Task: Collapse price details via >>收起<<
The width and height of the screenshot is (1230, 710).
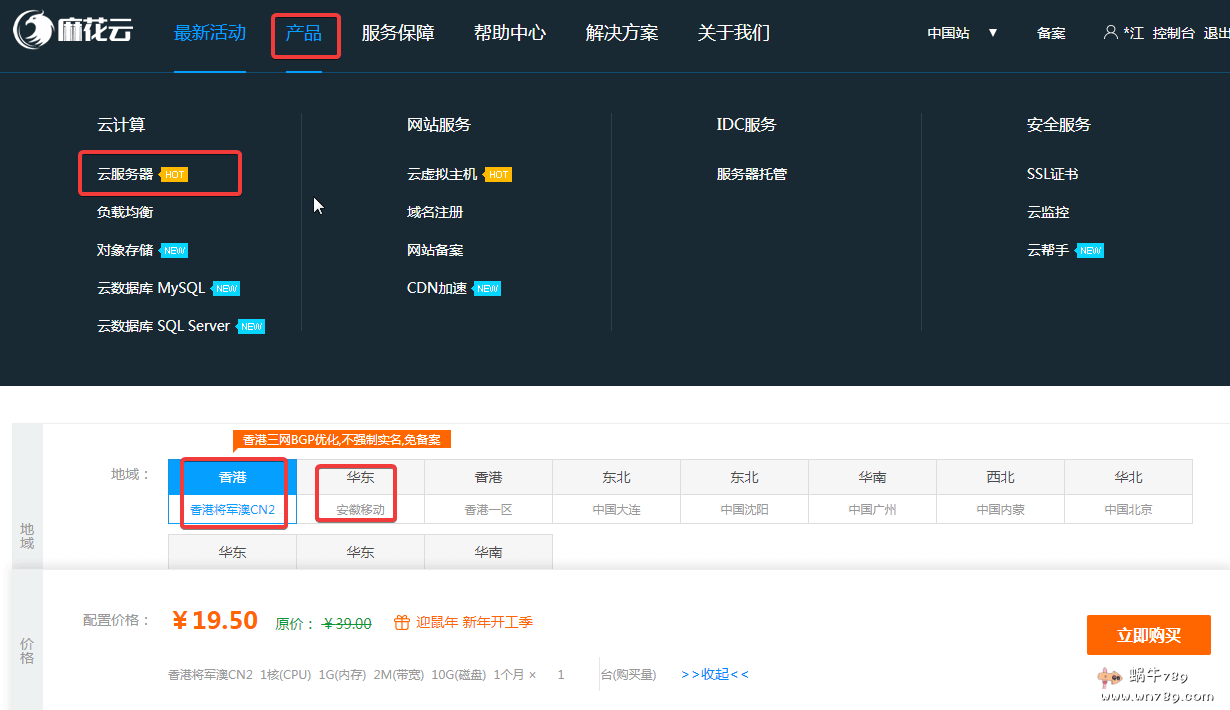Action: [714, 674]
